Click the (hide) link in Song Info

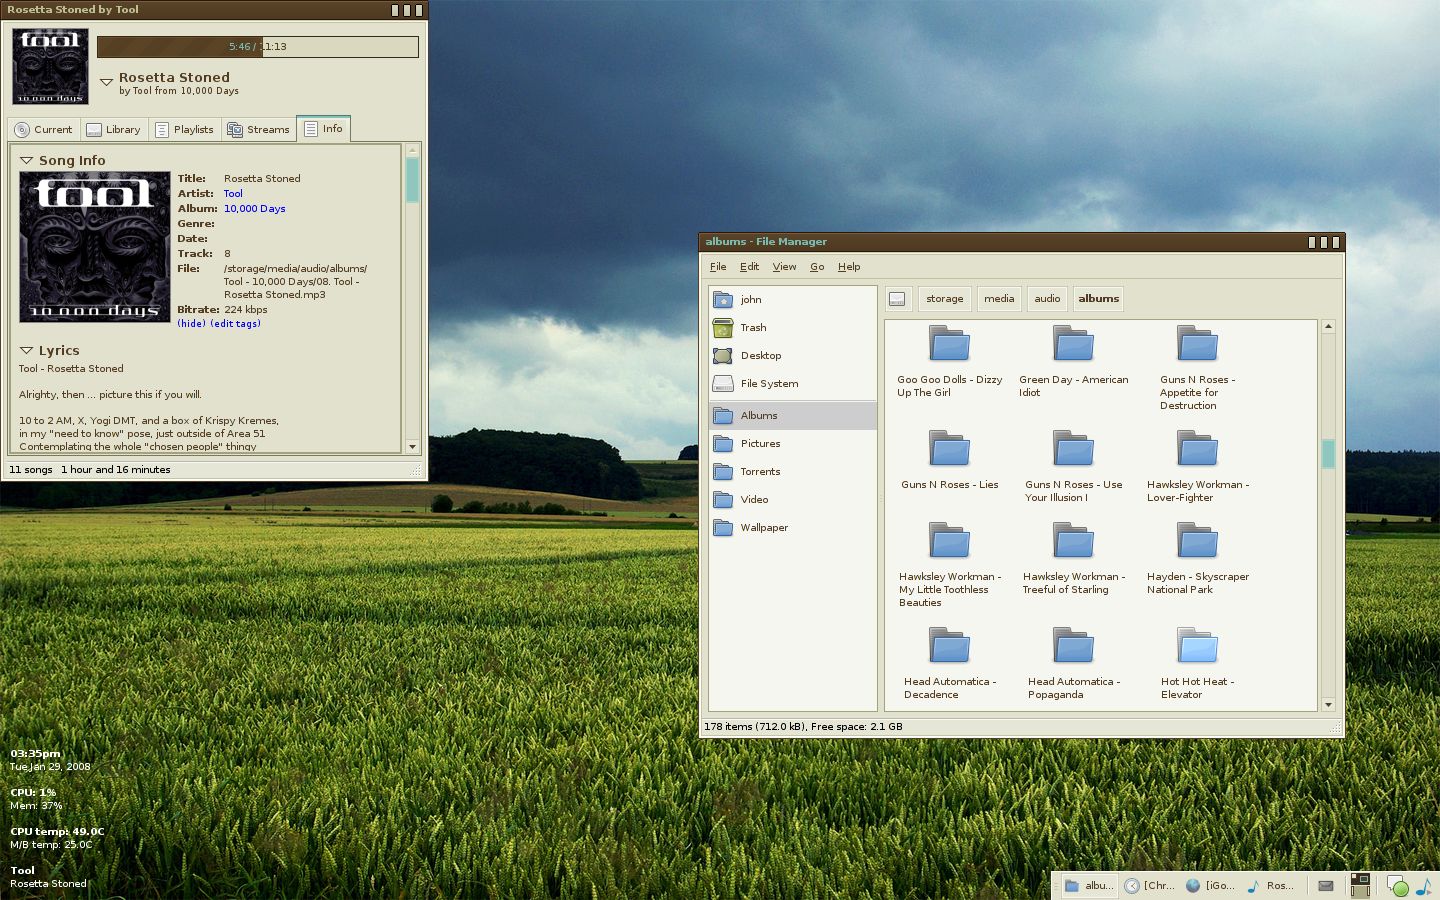click(191, 323)
